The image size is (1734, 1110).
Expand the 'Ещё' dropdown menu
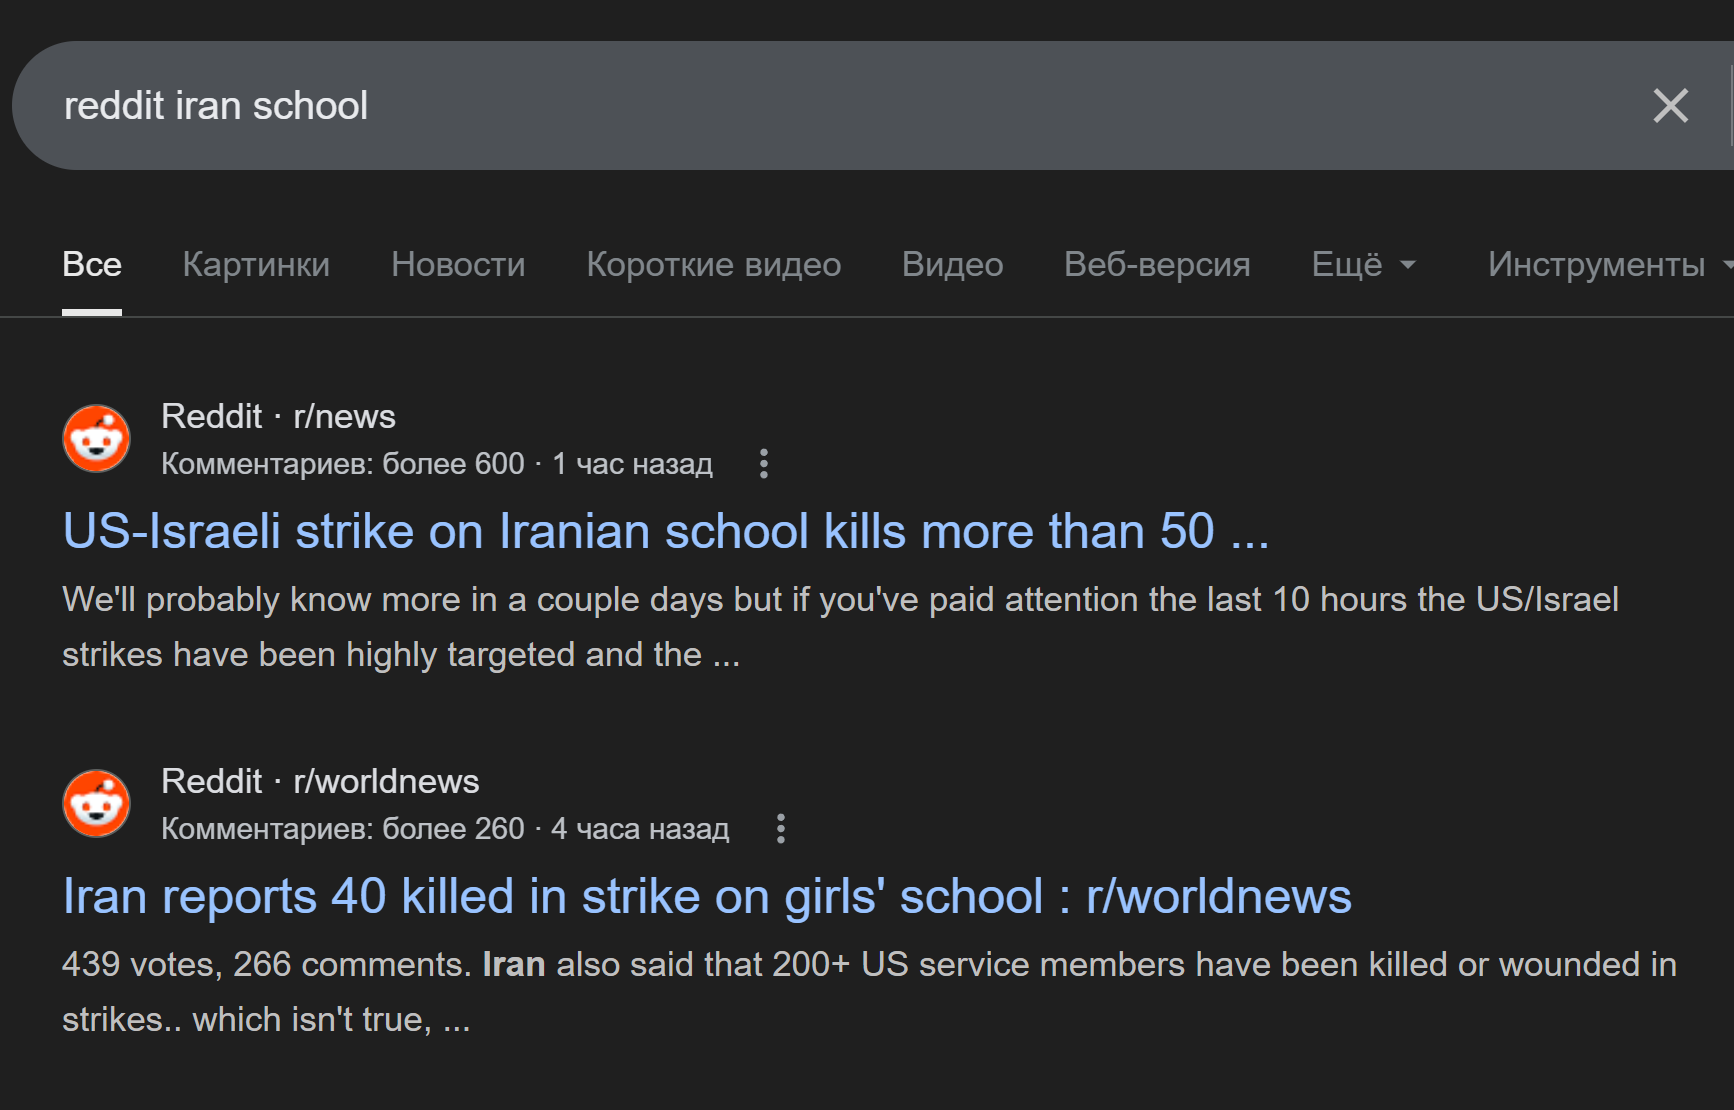pos(1364,264)
